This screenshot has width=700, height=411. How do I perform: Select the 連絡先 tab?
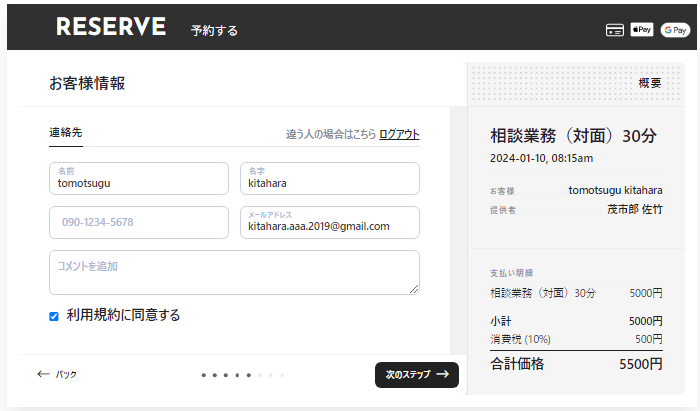(x=66, y=133)
